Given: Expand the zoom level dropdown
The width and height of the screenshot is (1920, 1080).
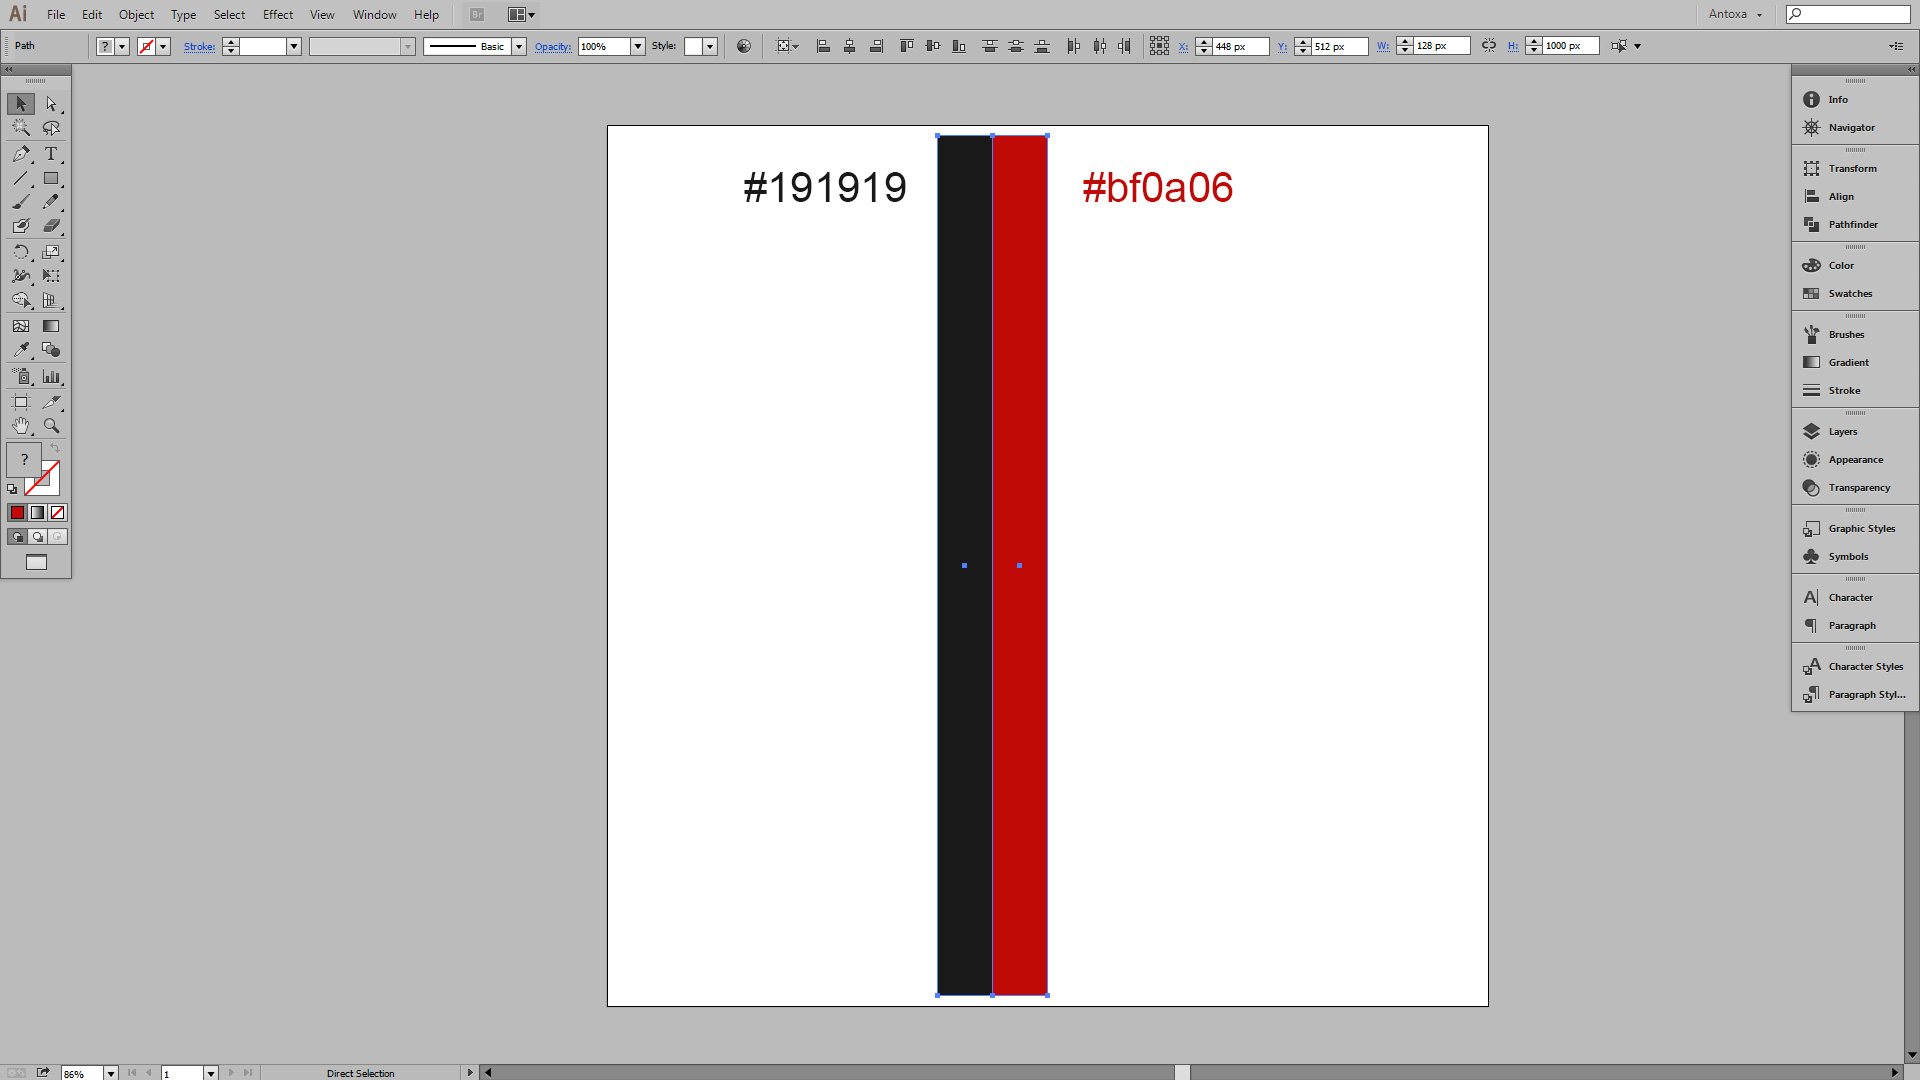Looking at the screenshot, I should 111,1073.
